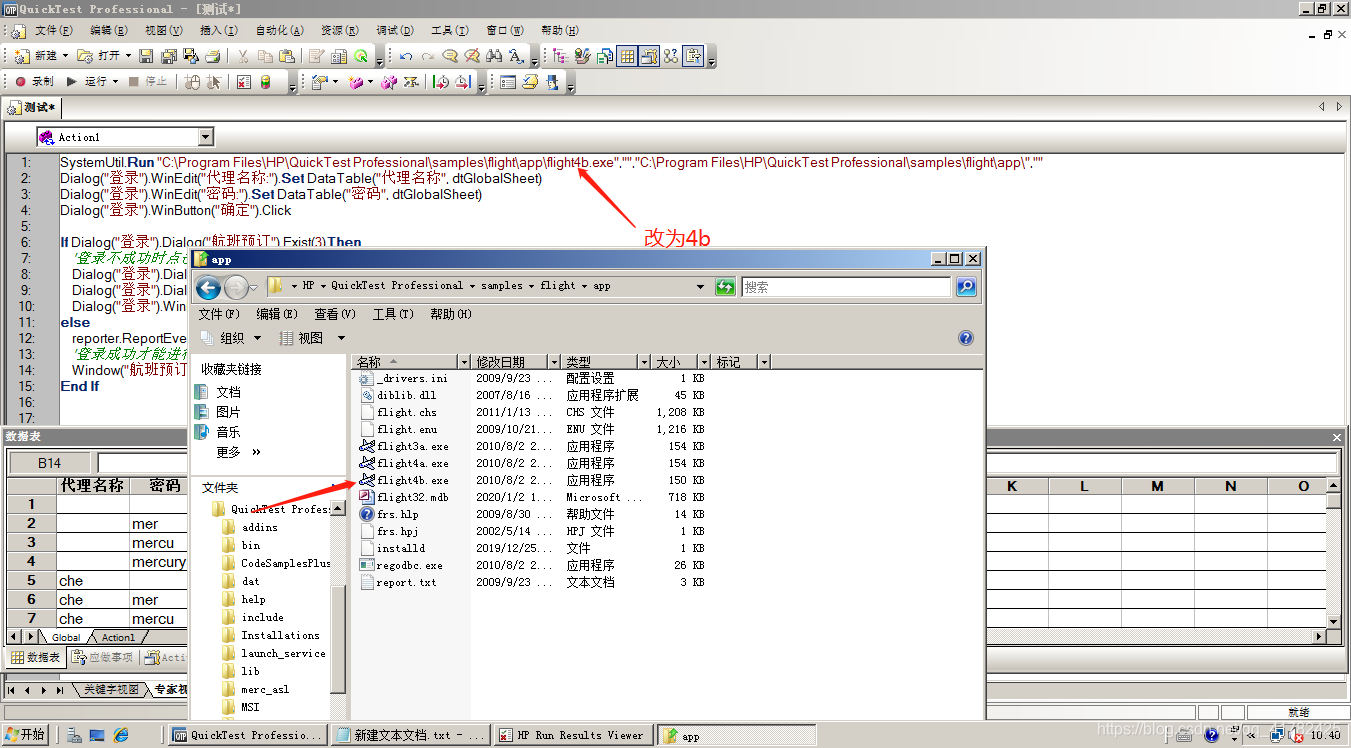Image resolution: width=1351 pixels, height=748 pixels.
Task: Click the B14 cell reference box
Action: [49, 463]
